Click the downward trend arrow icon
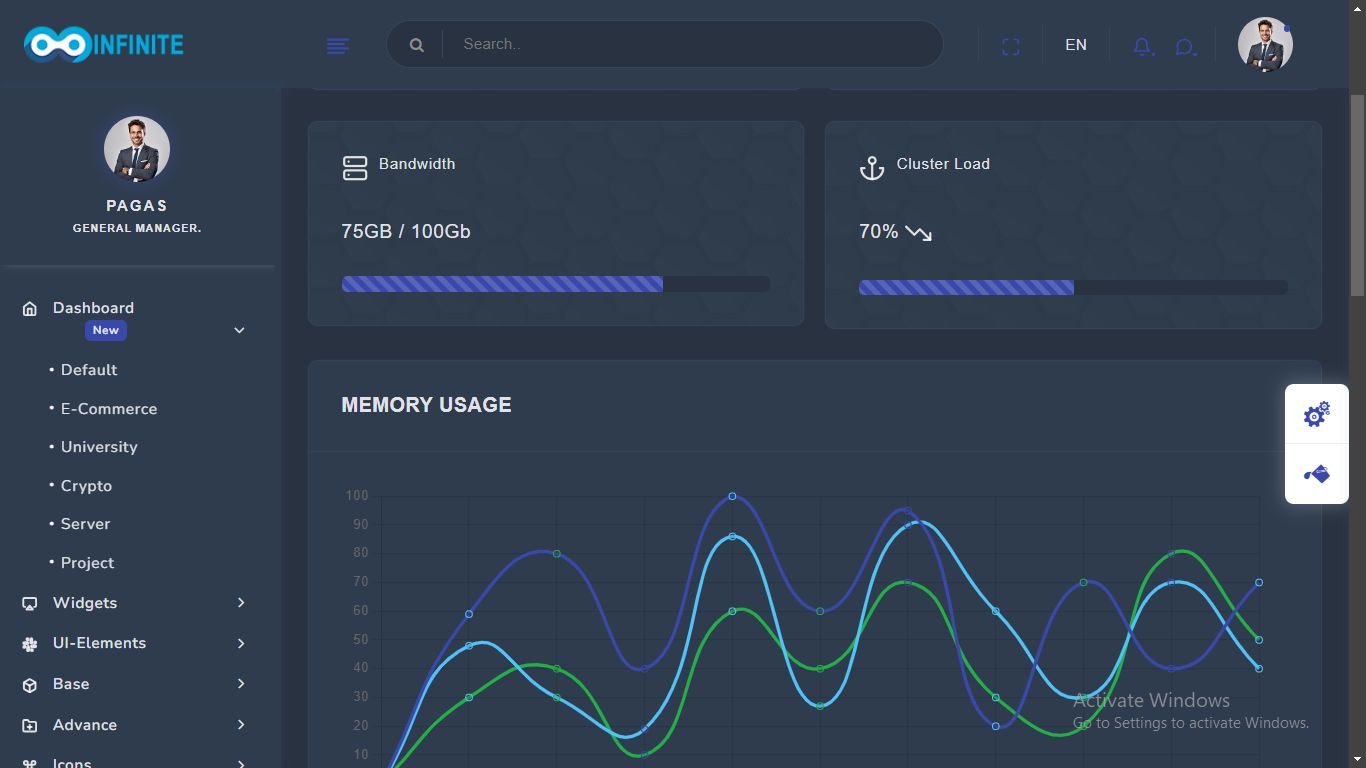 (919, 233)
